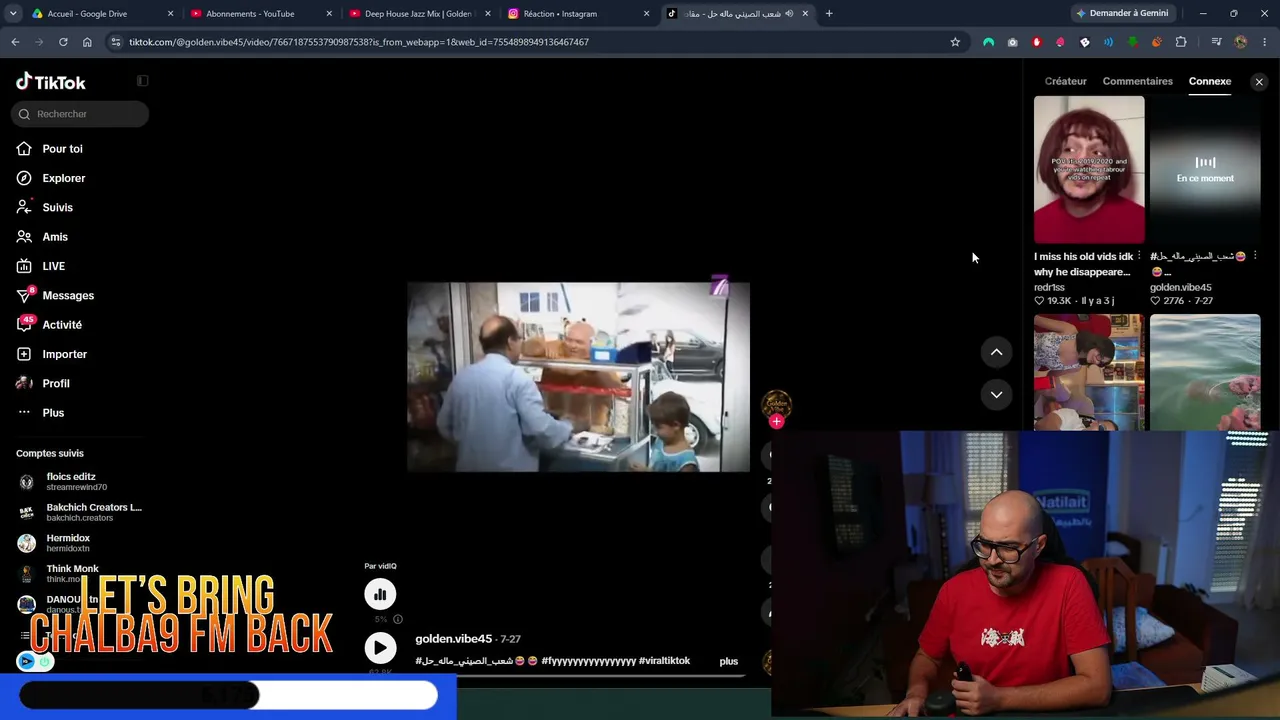Open Activité notifications

coord(62,325)
